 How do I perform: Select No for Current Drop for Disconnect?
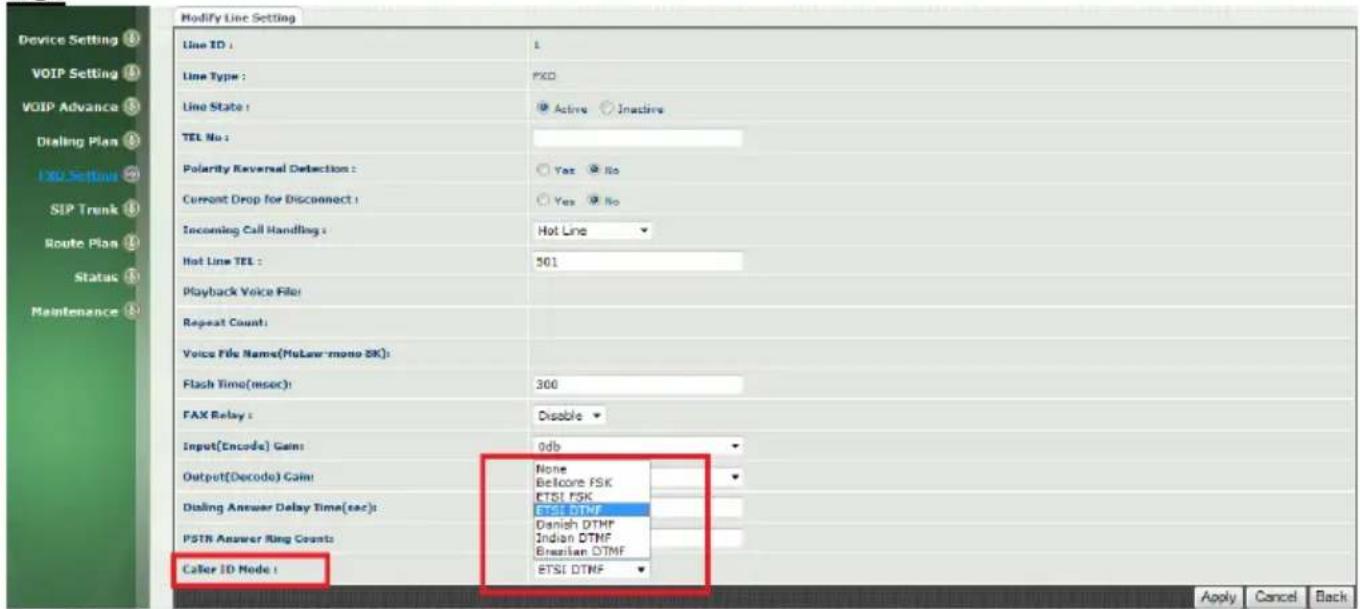pos(595,200)
